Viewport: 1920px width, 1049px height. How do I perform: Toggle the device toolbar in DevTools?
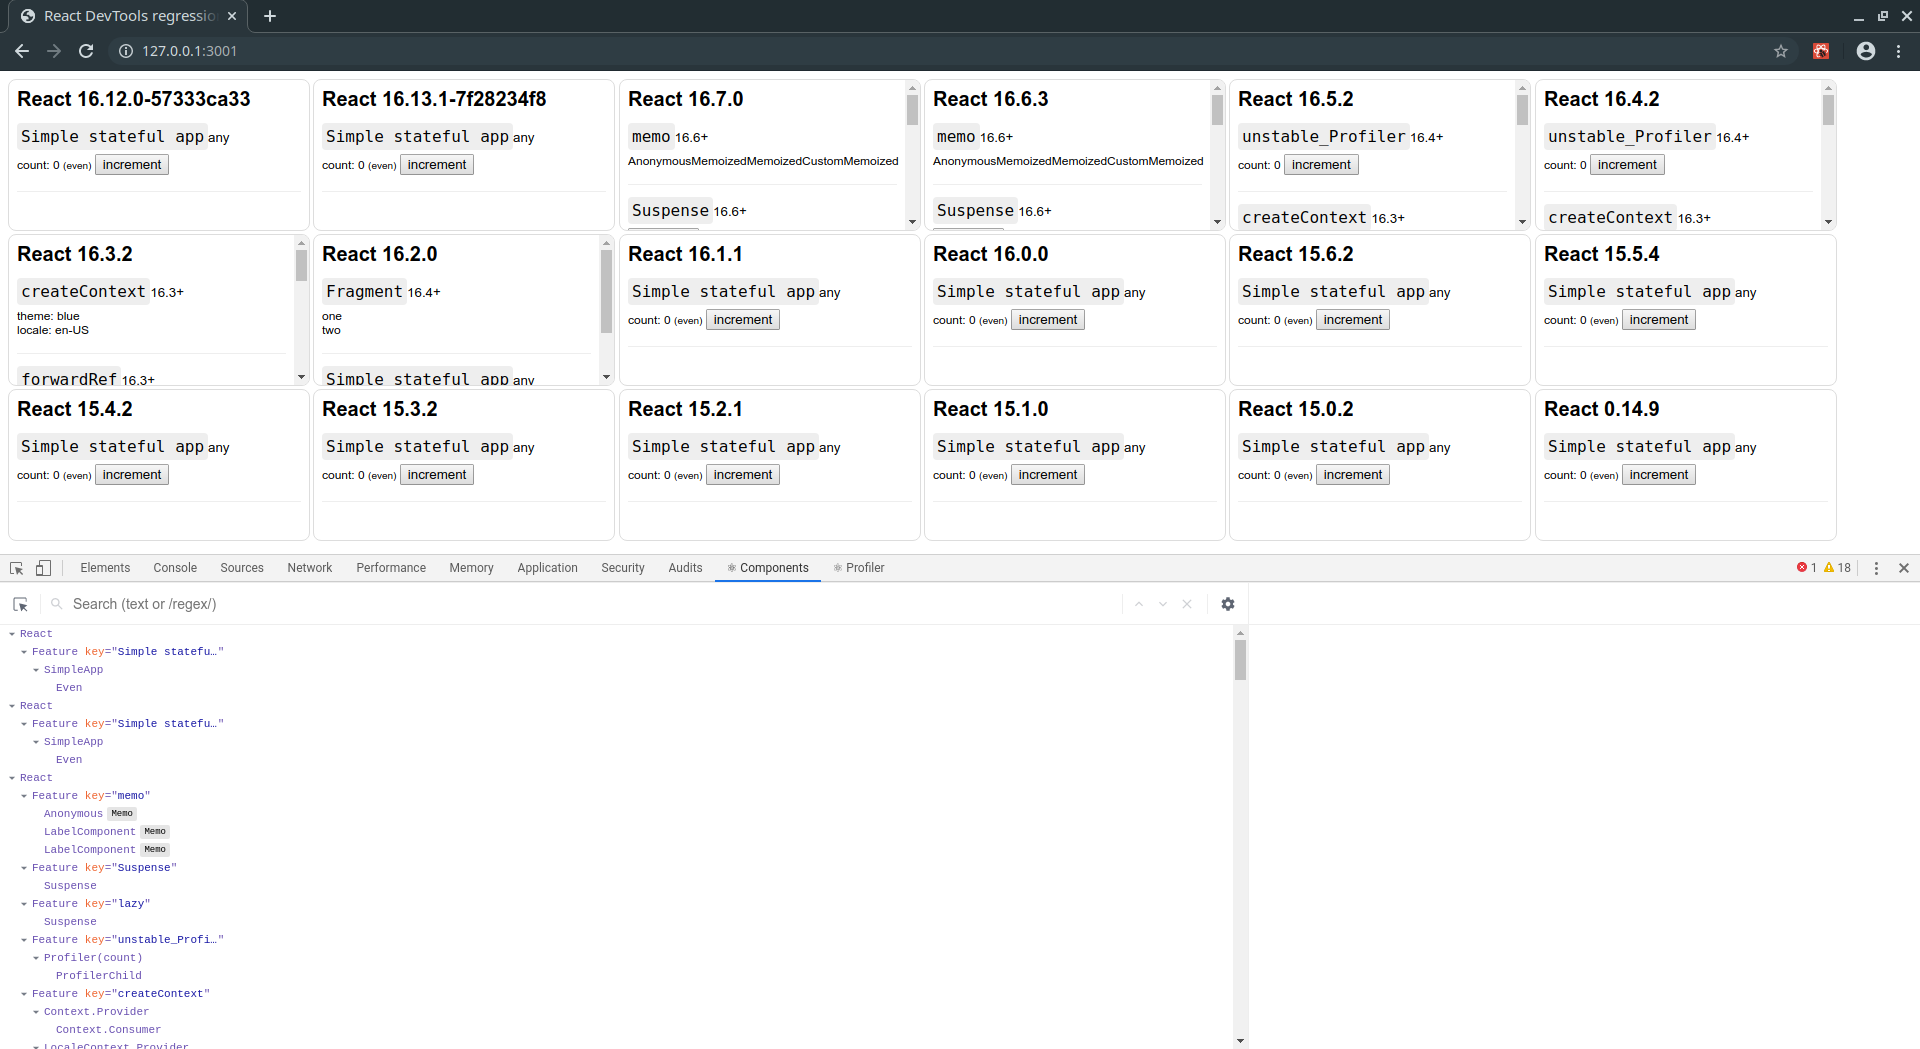click(43, 568)
